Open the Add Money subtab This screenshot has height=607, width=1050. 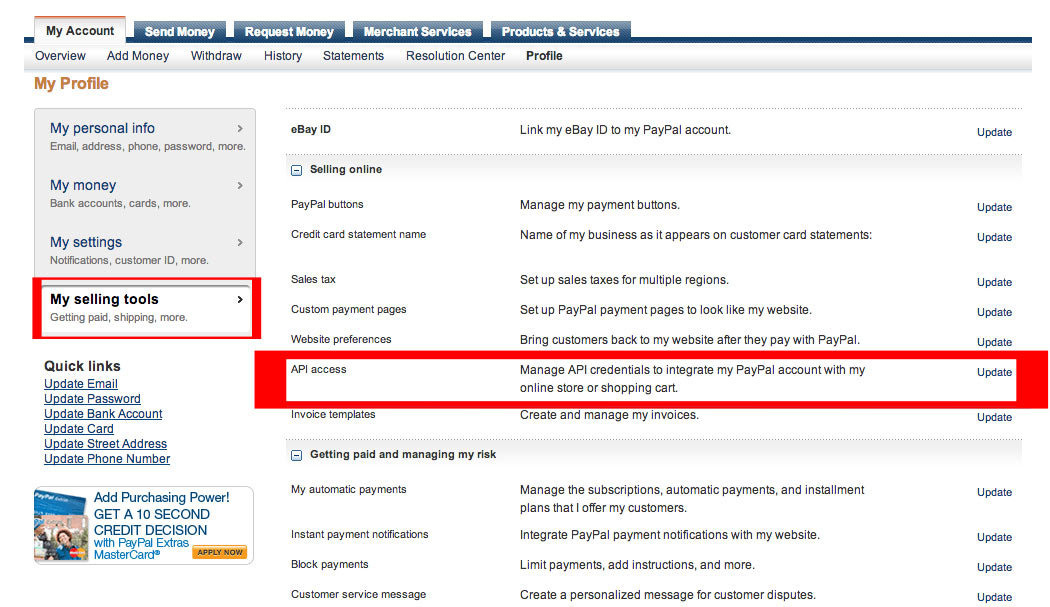pyautogui.click(x=138, y=56)
